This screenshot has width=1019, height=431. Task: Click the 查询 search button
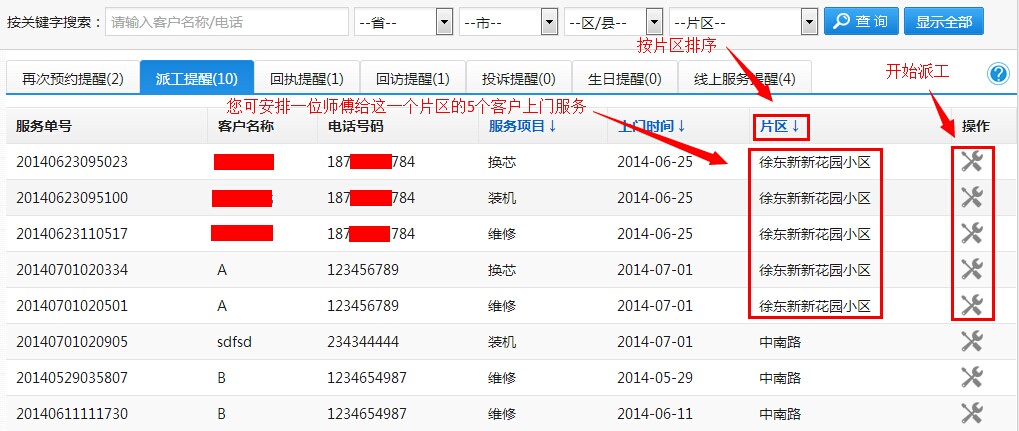tap(859, 21)
